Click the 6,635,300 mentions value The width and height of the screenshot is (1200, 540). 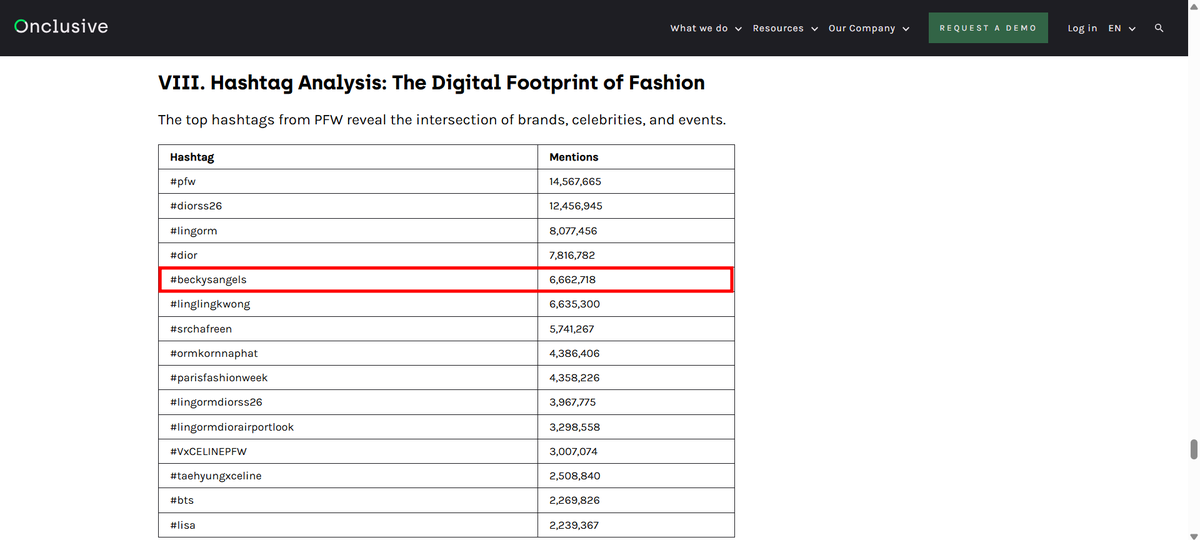click(574, 304)
